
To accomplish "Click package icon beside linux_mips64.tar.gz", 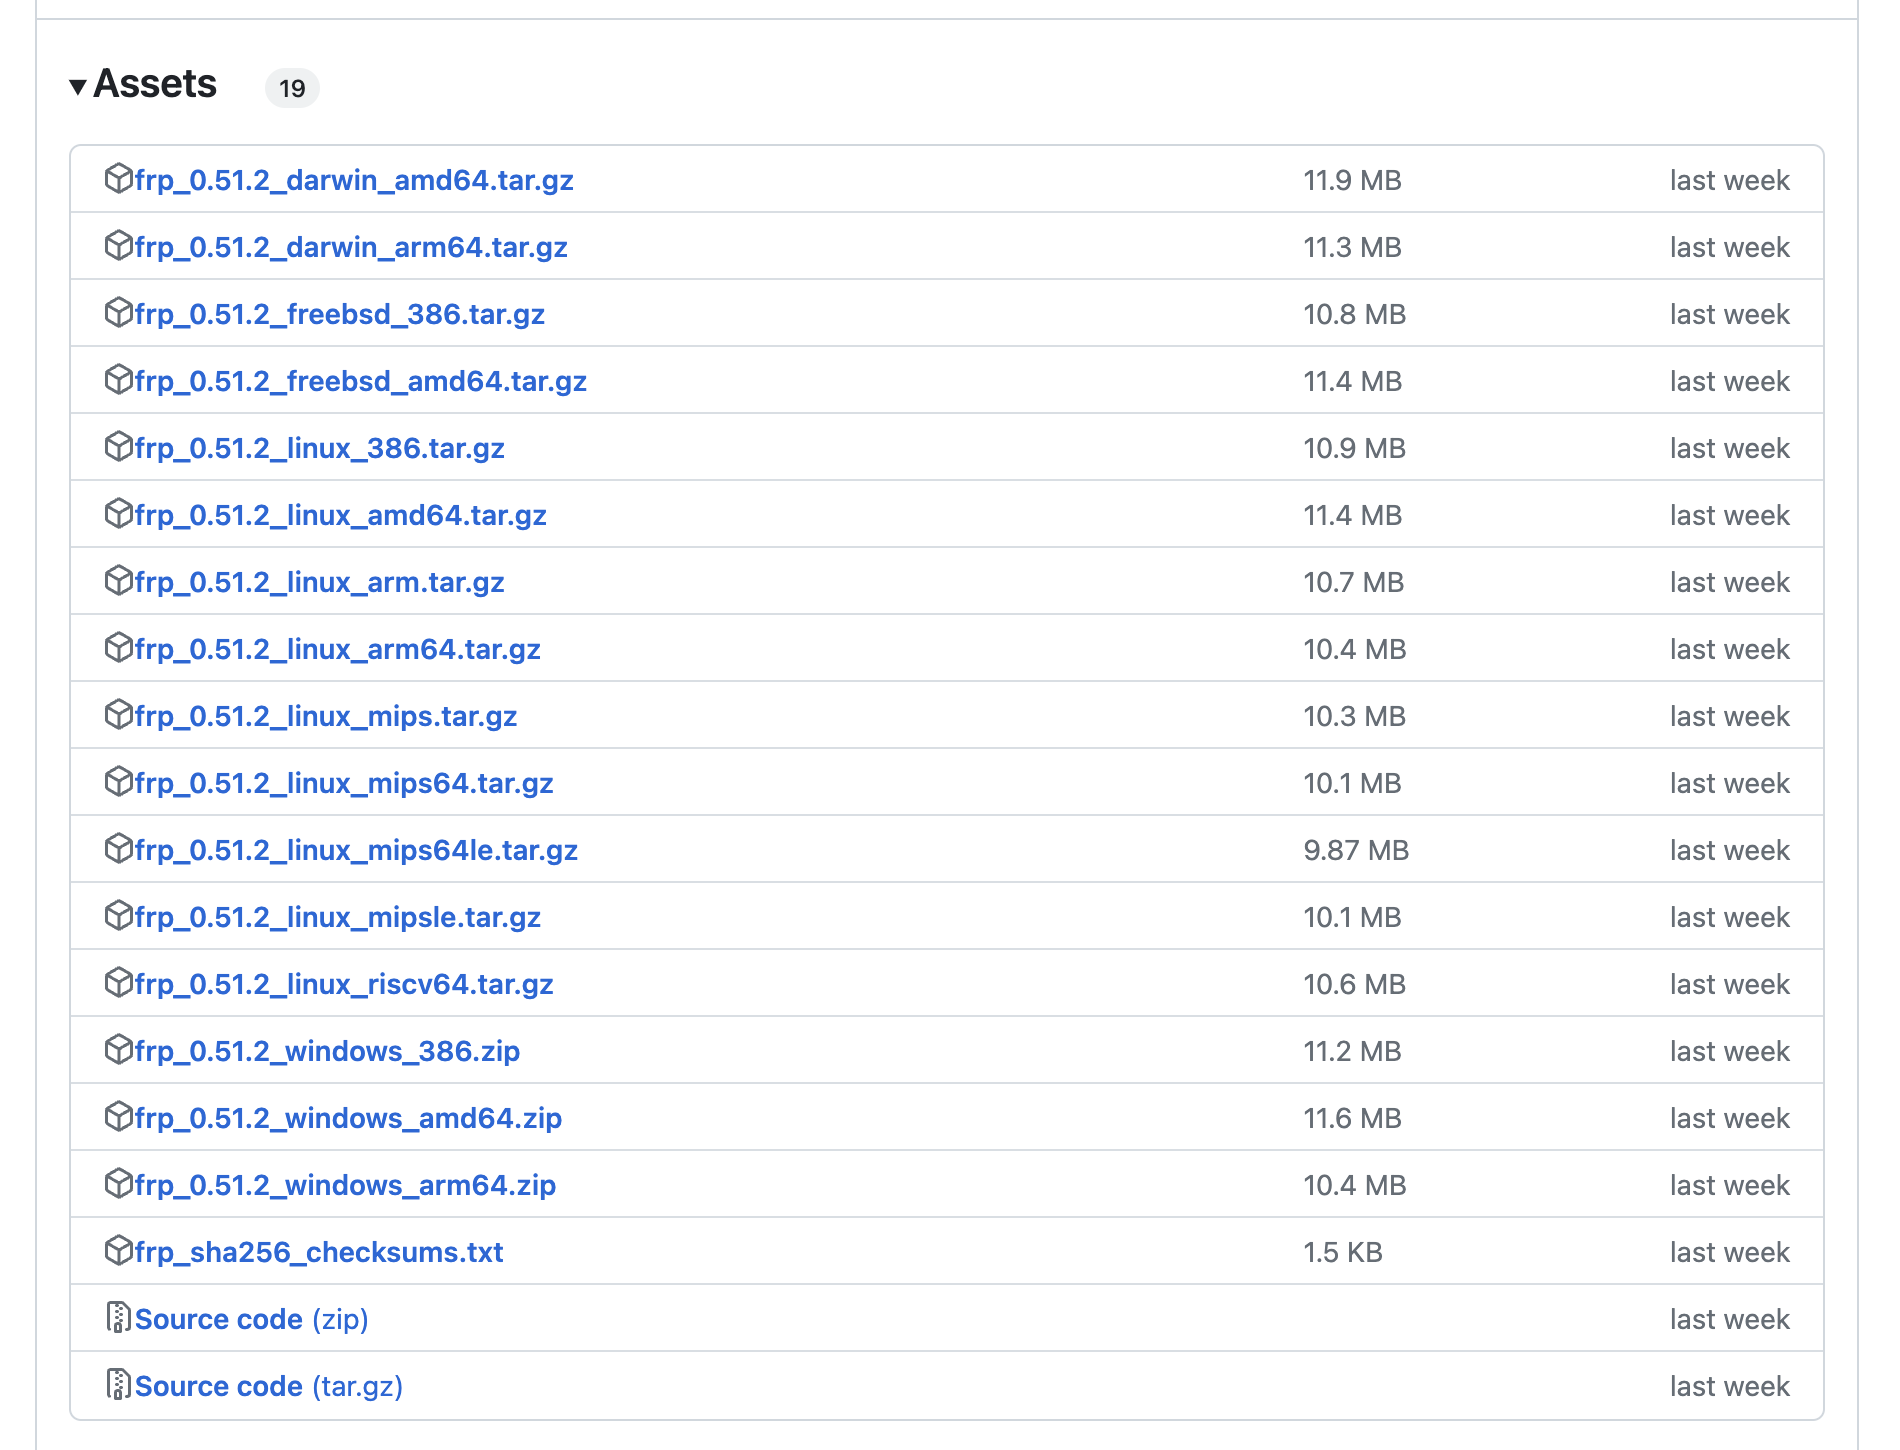I will point(119,781).
